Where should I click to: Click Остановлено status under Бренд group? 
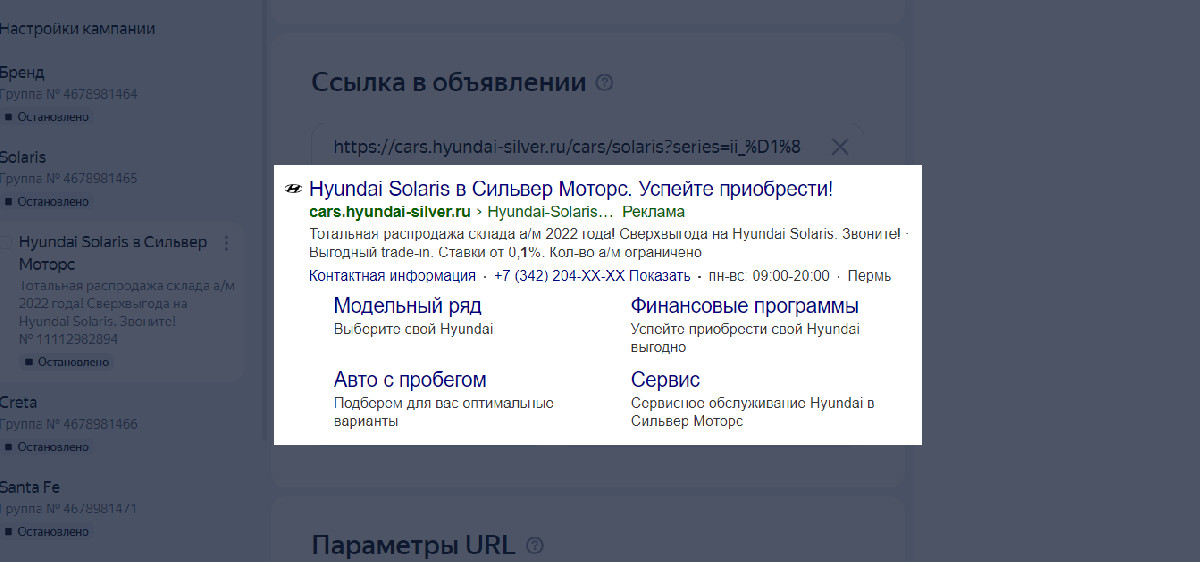click(x=46, y=117)
